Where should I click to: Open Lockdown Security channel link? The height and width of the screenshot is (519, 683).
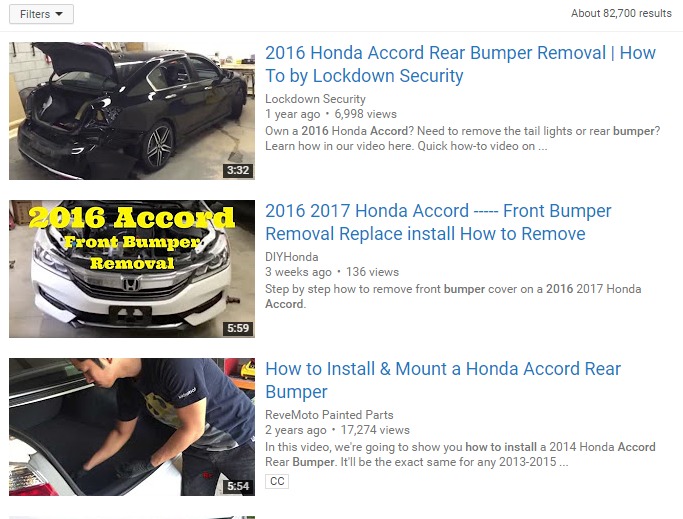(315, 99)
